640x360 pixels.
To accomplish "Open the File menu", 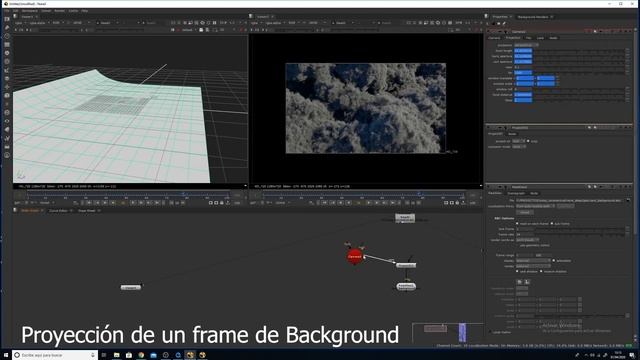I will point(7,11).
